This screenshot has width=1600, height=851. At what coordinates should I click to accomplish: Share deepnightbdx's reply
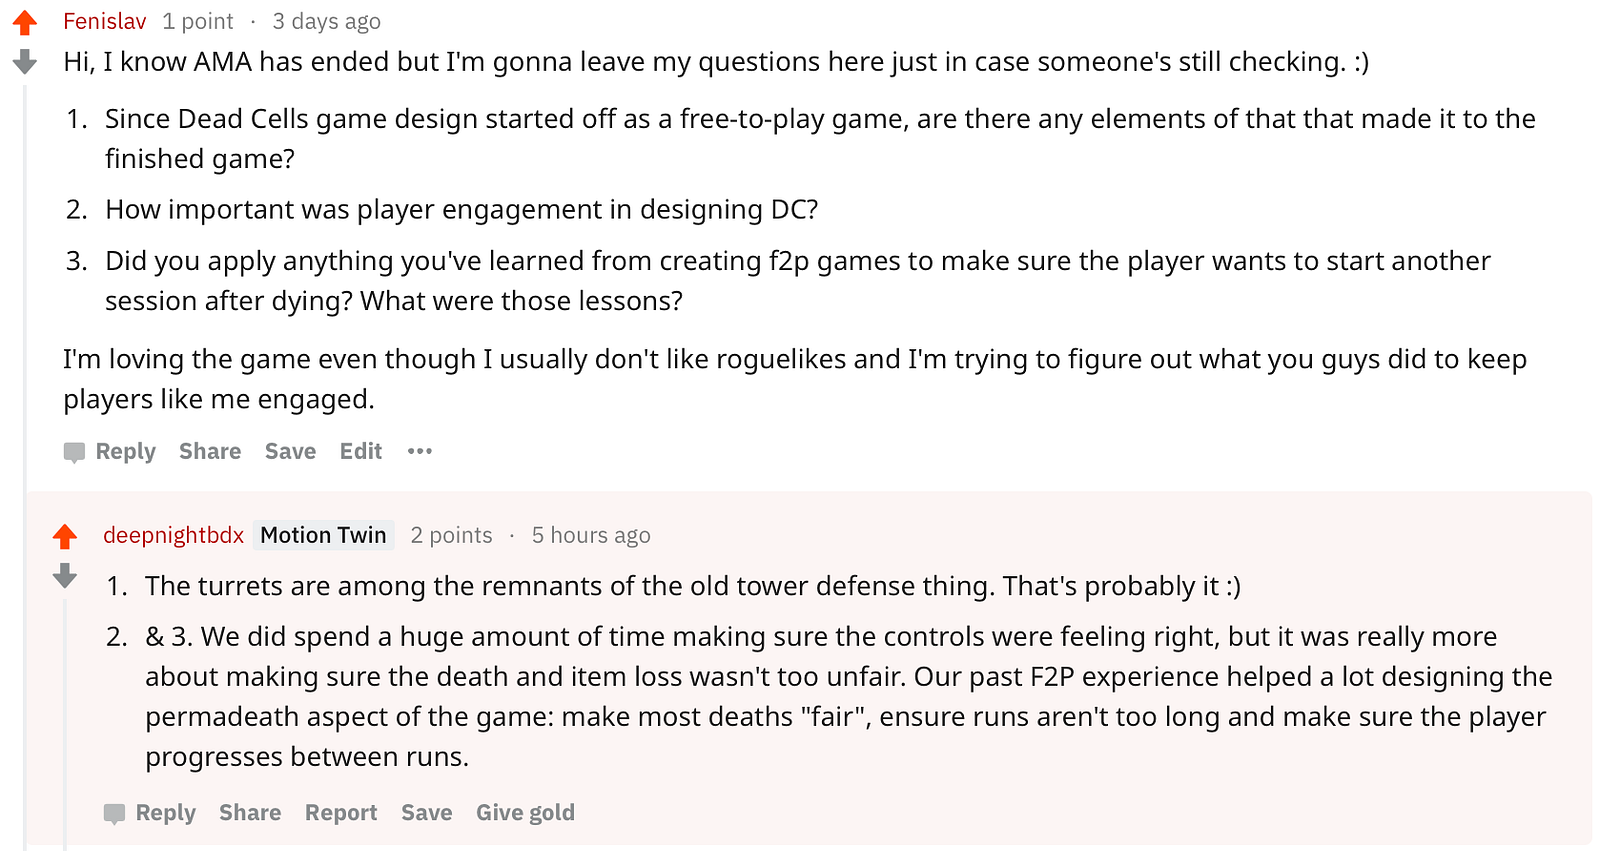click(250, 812)
